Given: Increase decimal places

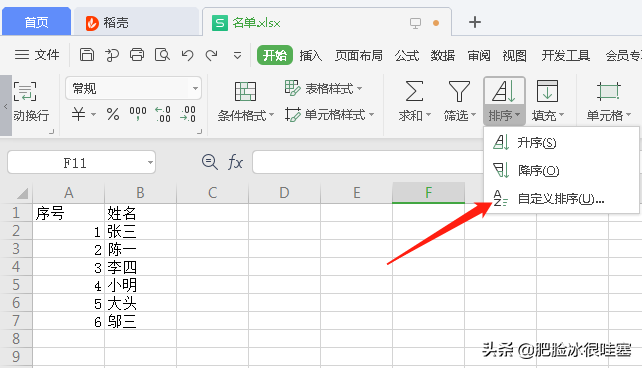Looking at the screenshot, I should click(163, 114).
